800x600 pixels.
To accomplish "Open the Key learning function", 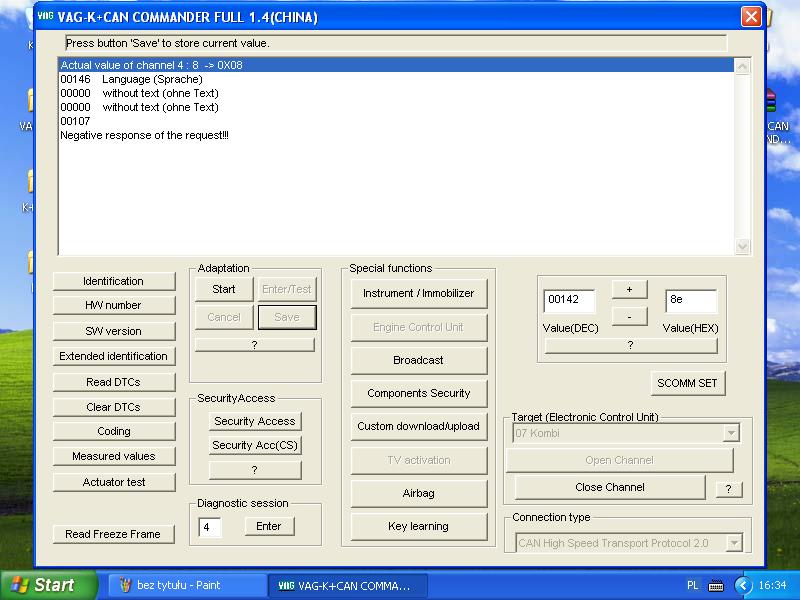I will pos(418,527).
